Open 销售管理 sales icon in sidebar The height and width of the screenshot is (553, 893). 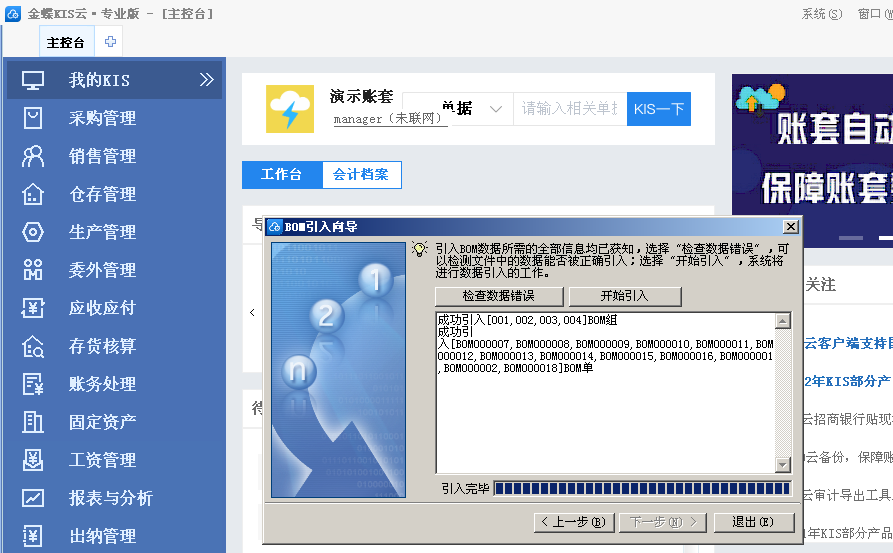[34, 156]
